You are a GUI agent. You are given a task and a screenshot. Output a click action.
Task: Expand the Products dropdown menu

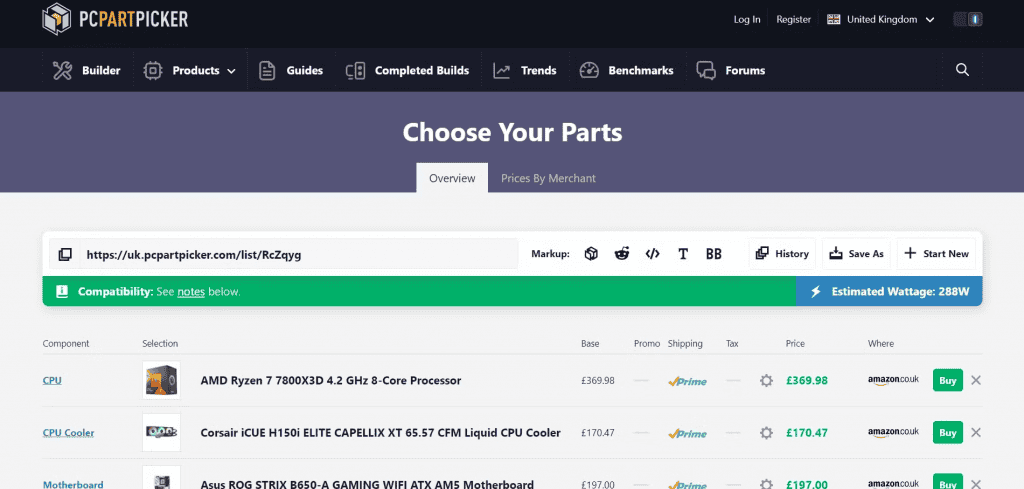click(x=189, y=71)
